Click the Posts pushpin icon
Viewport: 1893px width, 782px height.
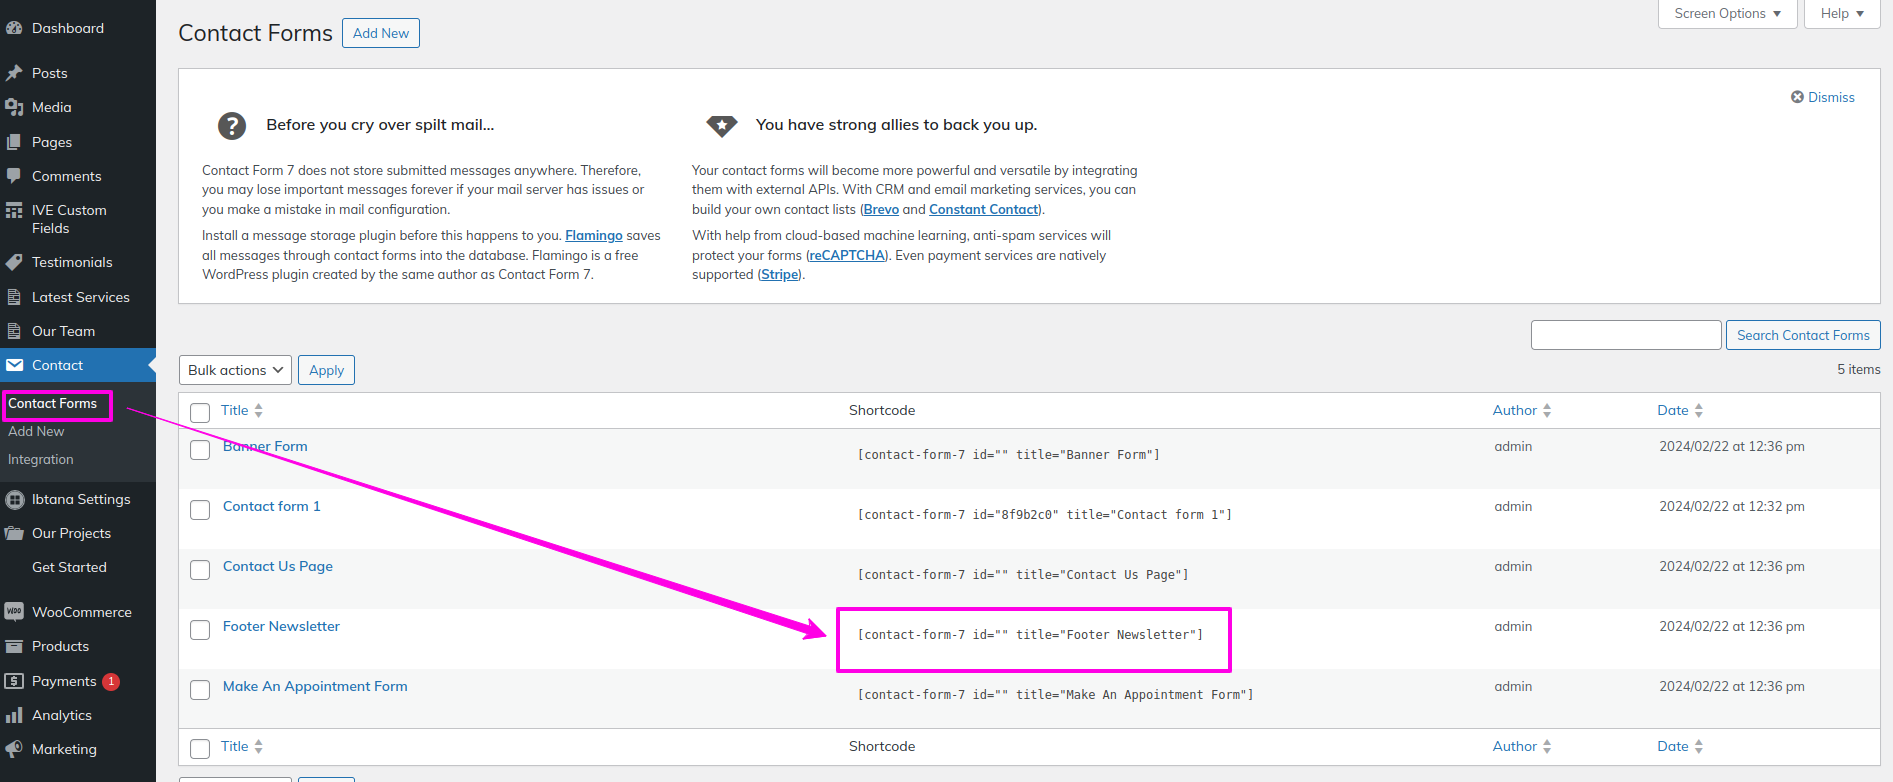pos(14,73)
